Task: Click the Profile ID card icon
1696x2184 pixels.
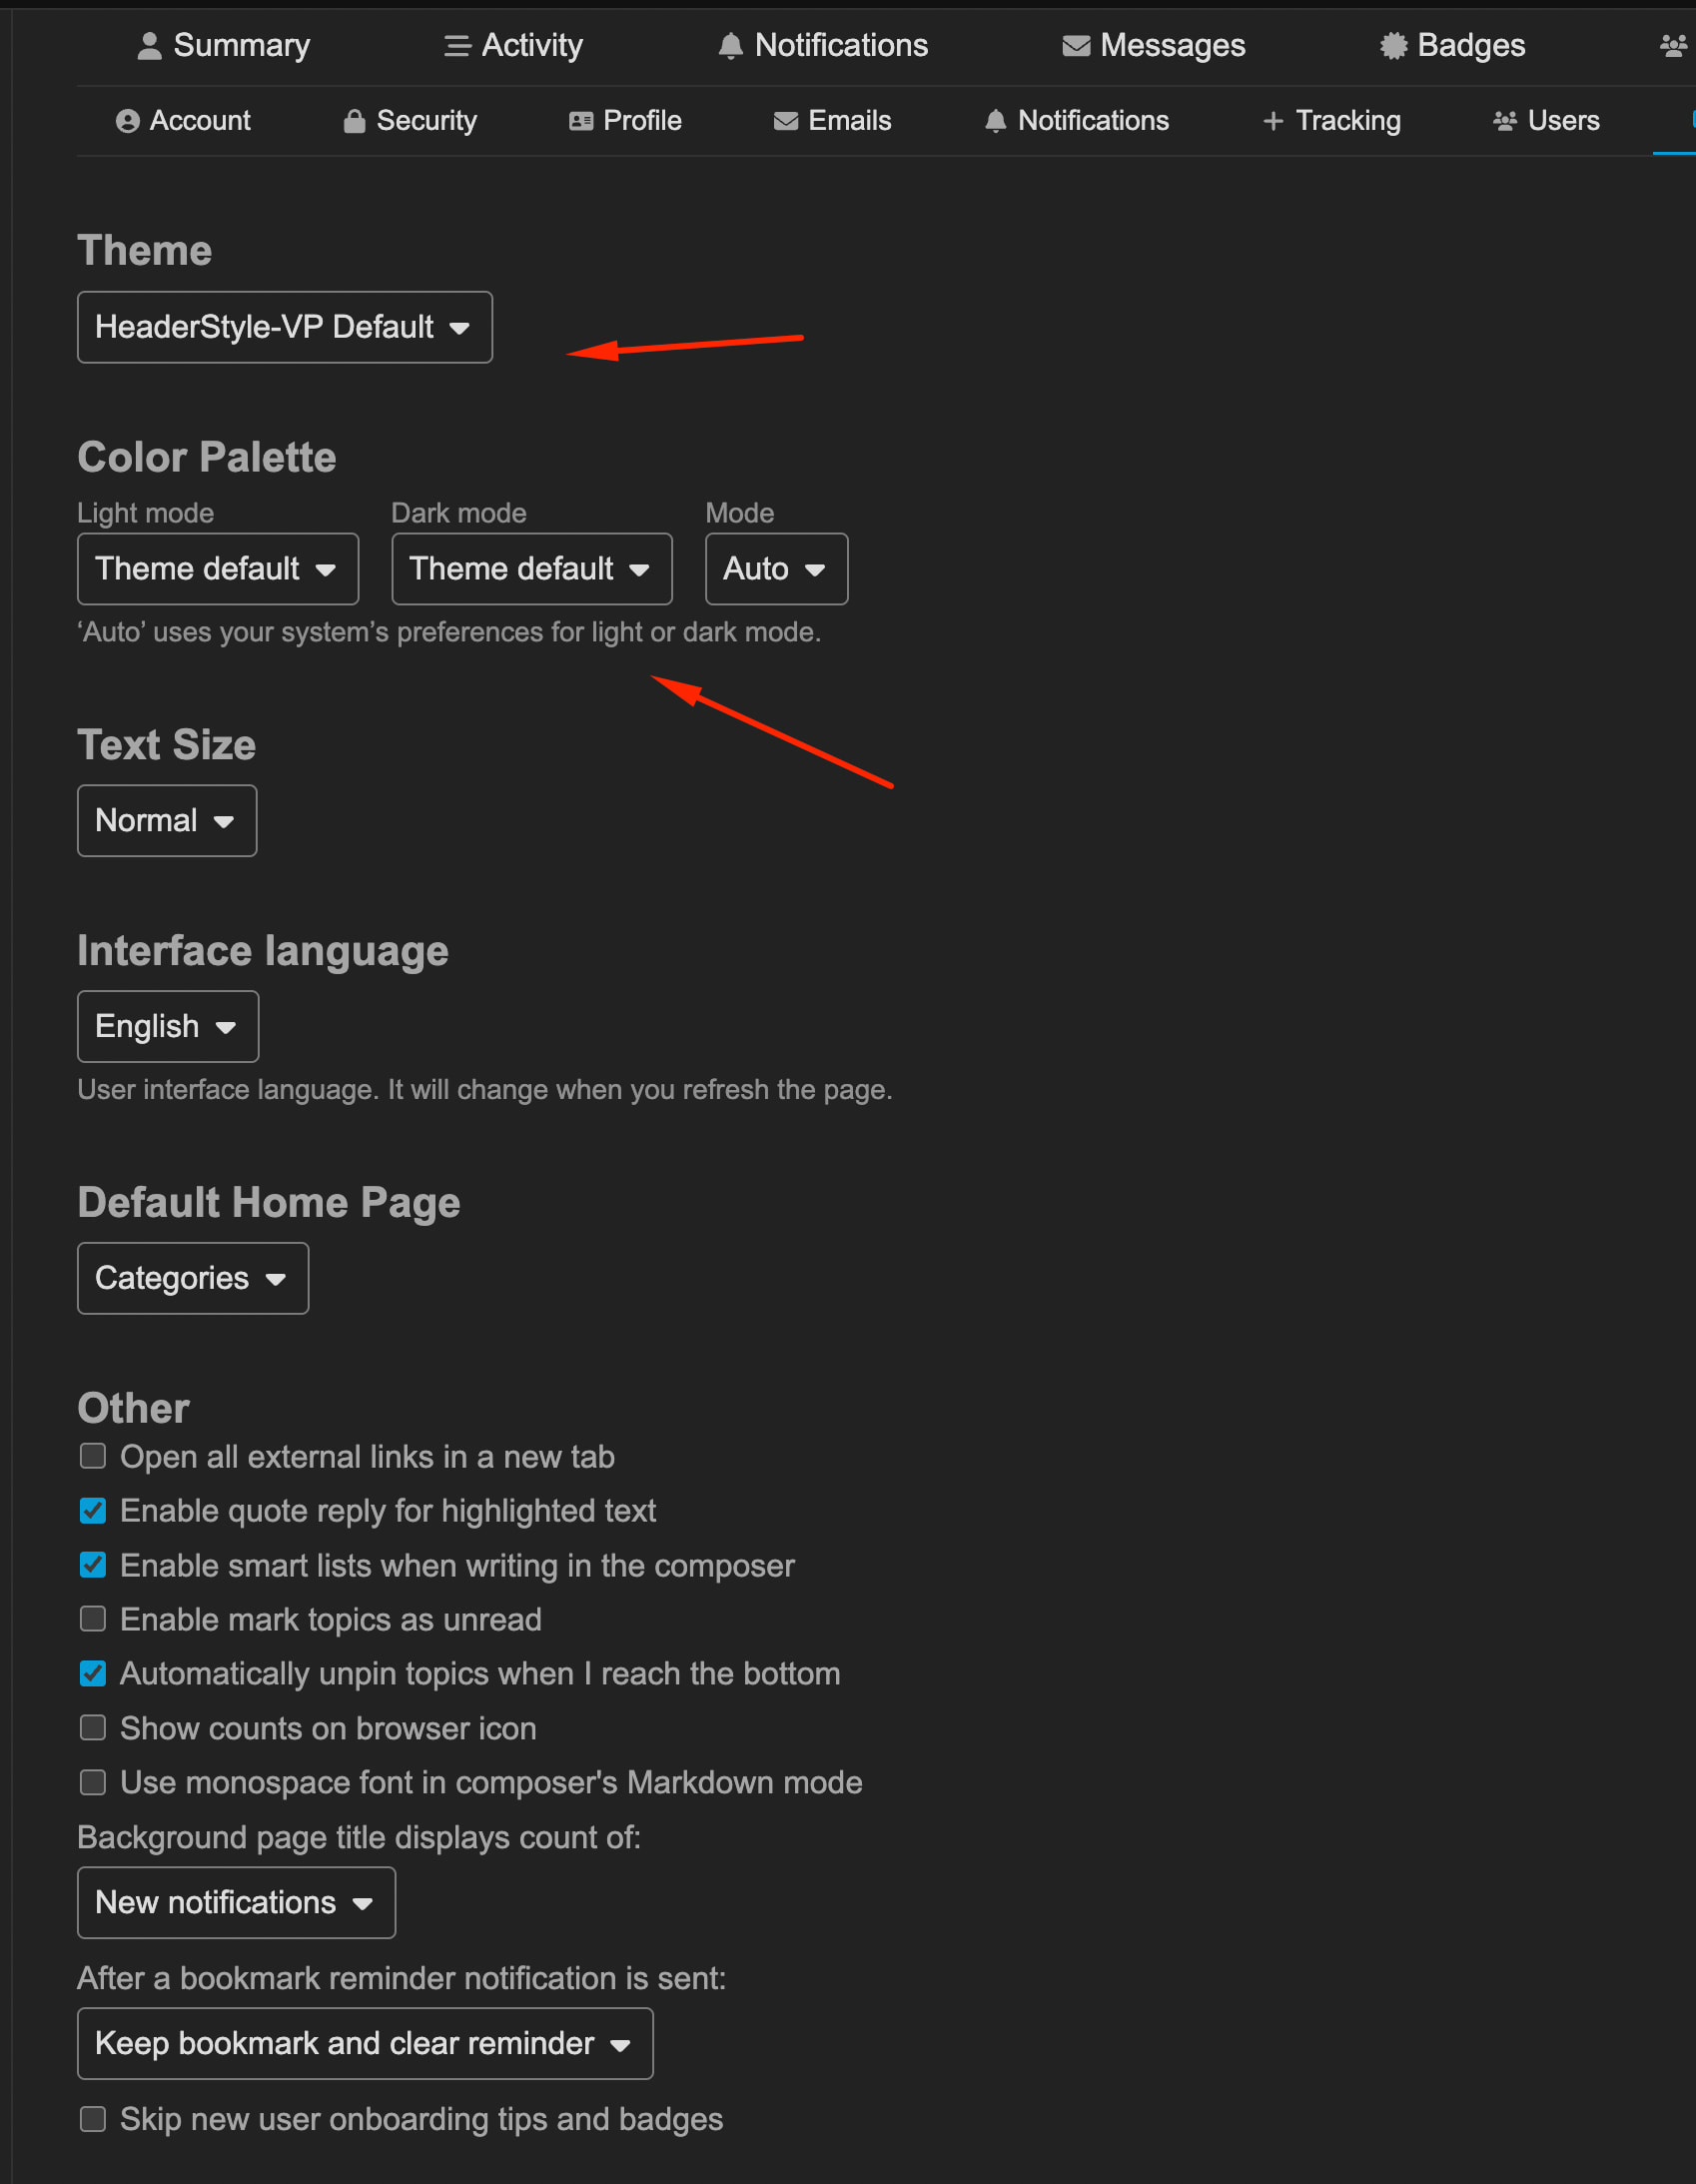Action: click(x=581, y=122)
